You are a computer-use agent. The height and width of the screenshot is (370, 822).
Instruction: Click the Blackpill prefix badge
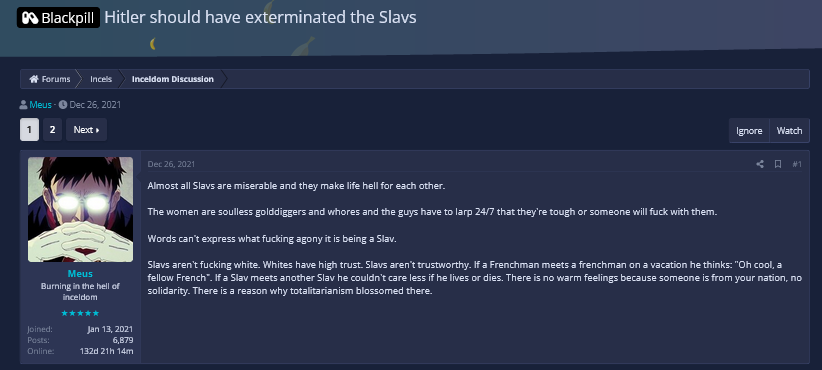coord(58,18)
